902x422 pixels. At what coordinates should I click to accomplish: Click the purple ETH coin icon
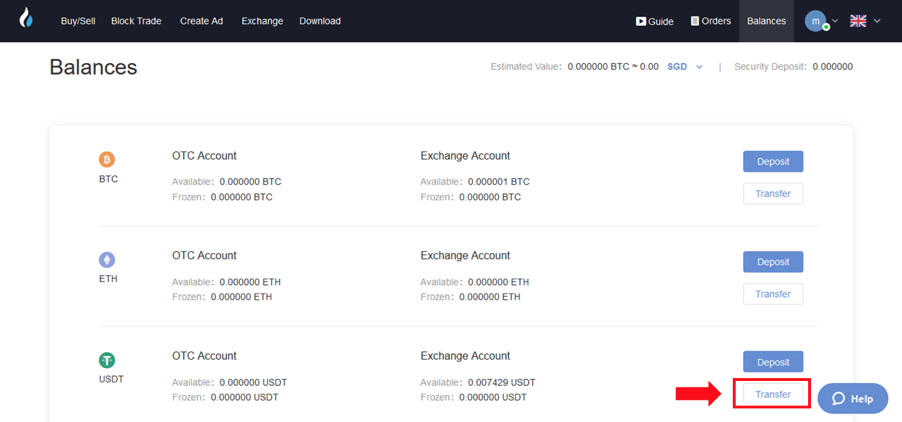pos(107,260)
